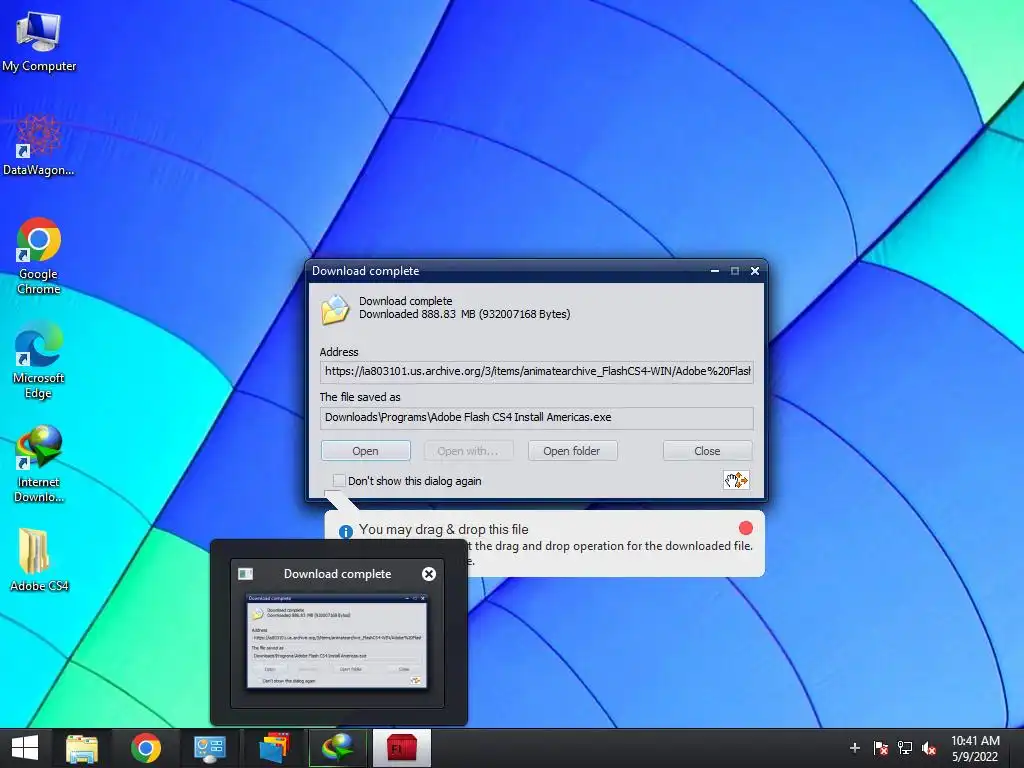1024x768 pixels.
Task: Click the preview window small app icon
Action: [246, 574]
